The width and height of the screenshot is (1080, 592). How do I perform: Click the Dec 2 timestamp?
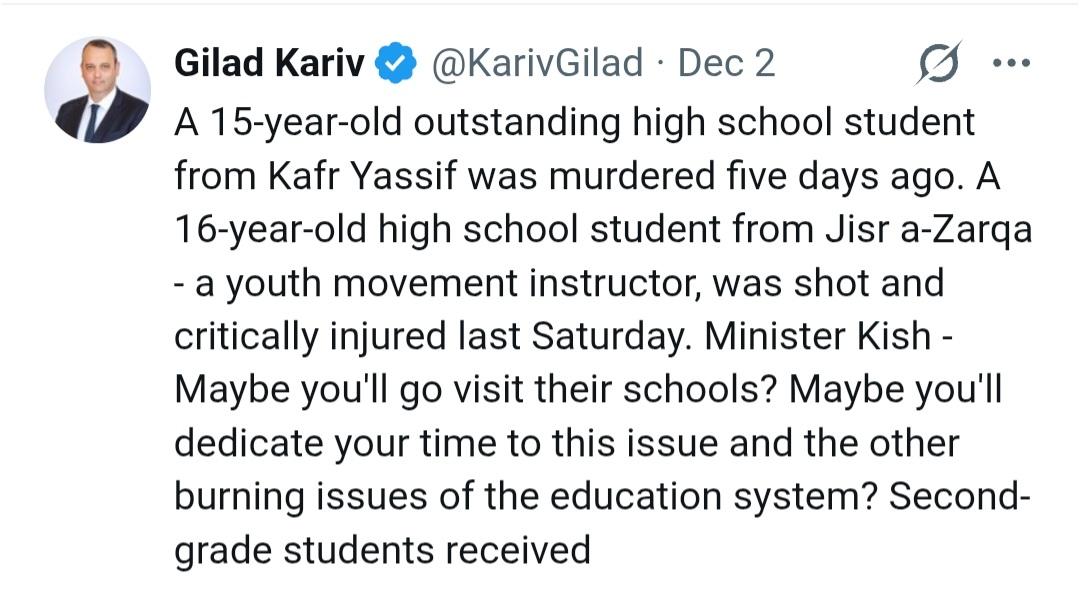(x=727, y=64)
